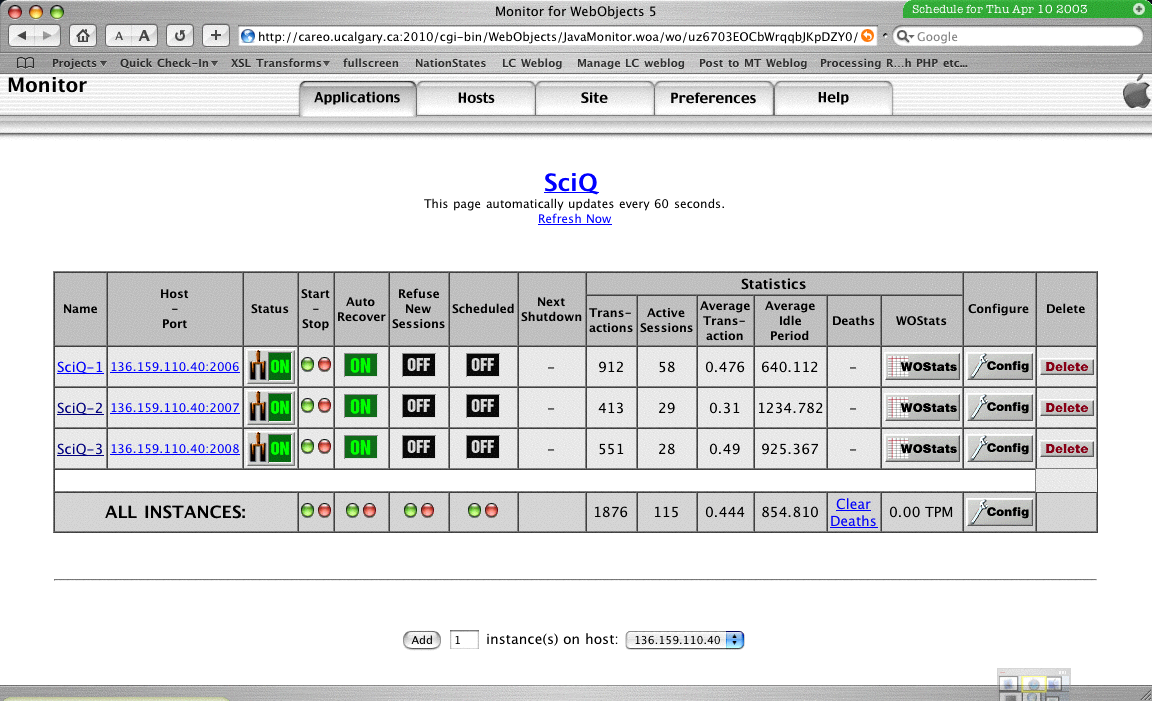The image size is (1152, 701).
Task: Toggle Scheduled for SciQ-3
Action: 483,447
